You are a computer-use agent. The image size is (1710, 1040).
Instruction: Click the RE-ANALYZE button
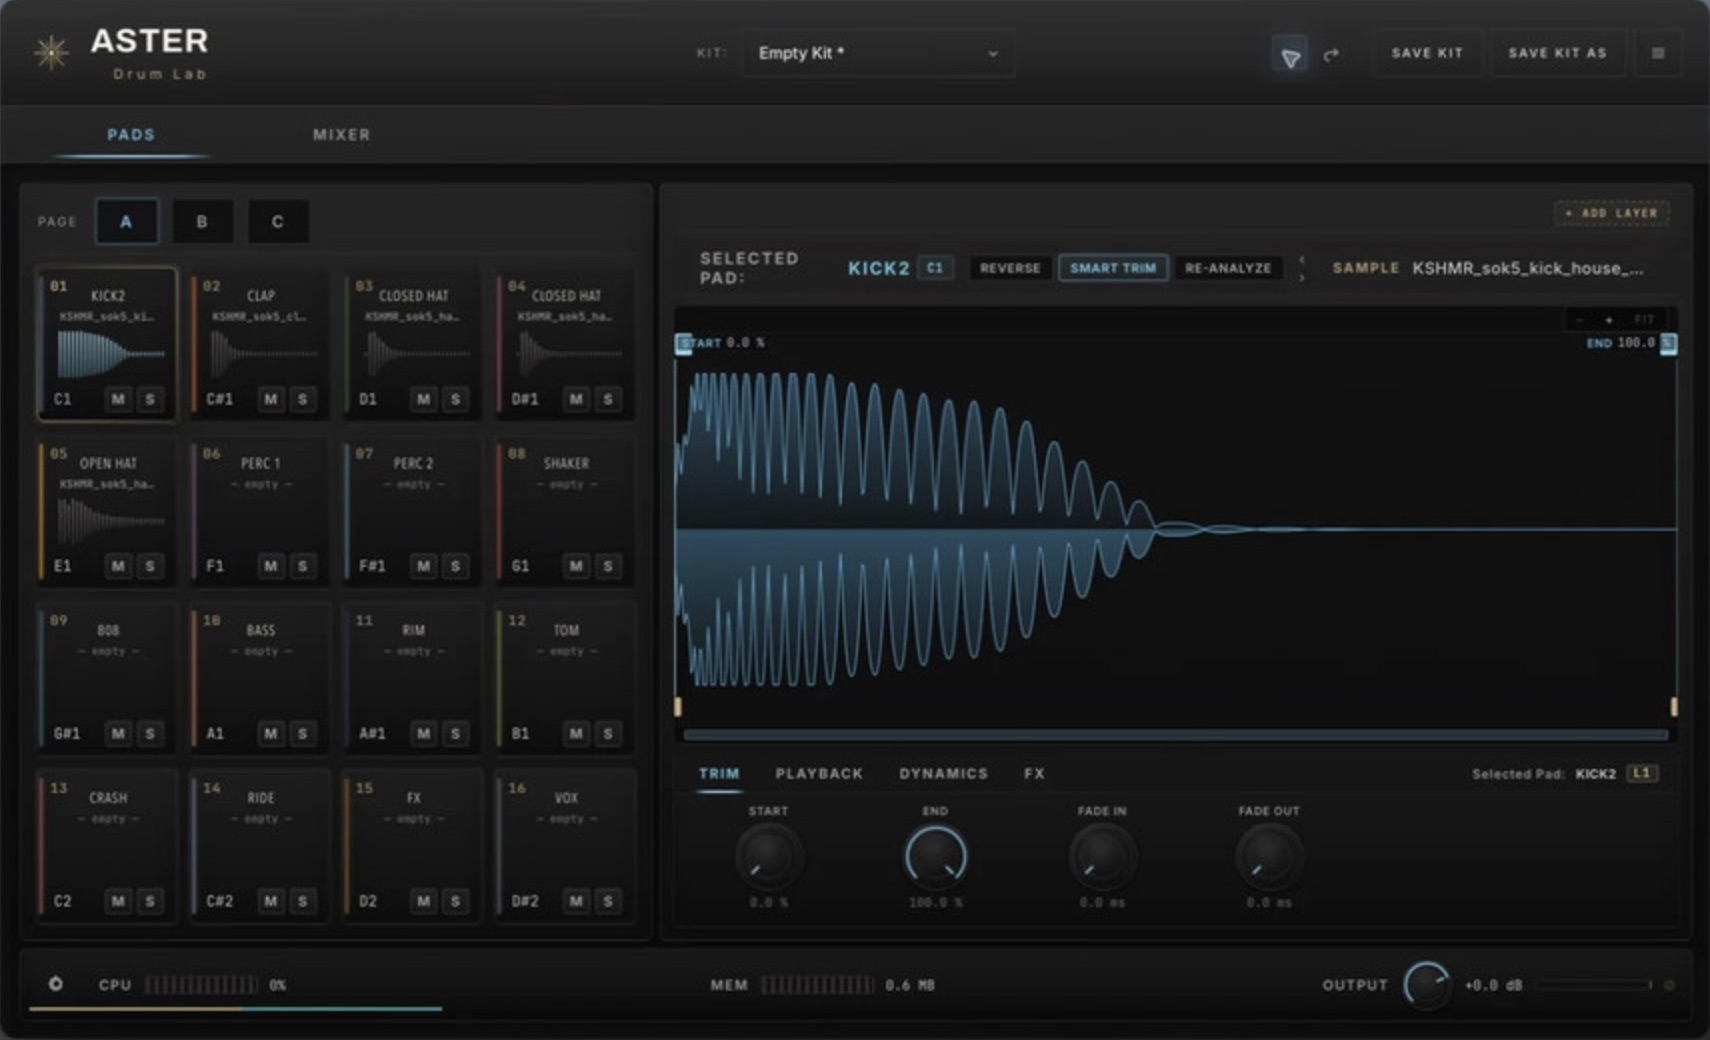click(1228, 268)
